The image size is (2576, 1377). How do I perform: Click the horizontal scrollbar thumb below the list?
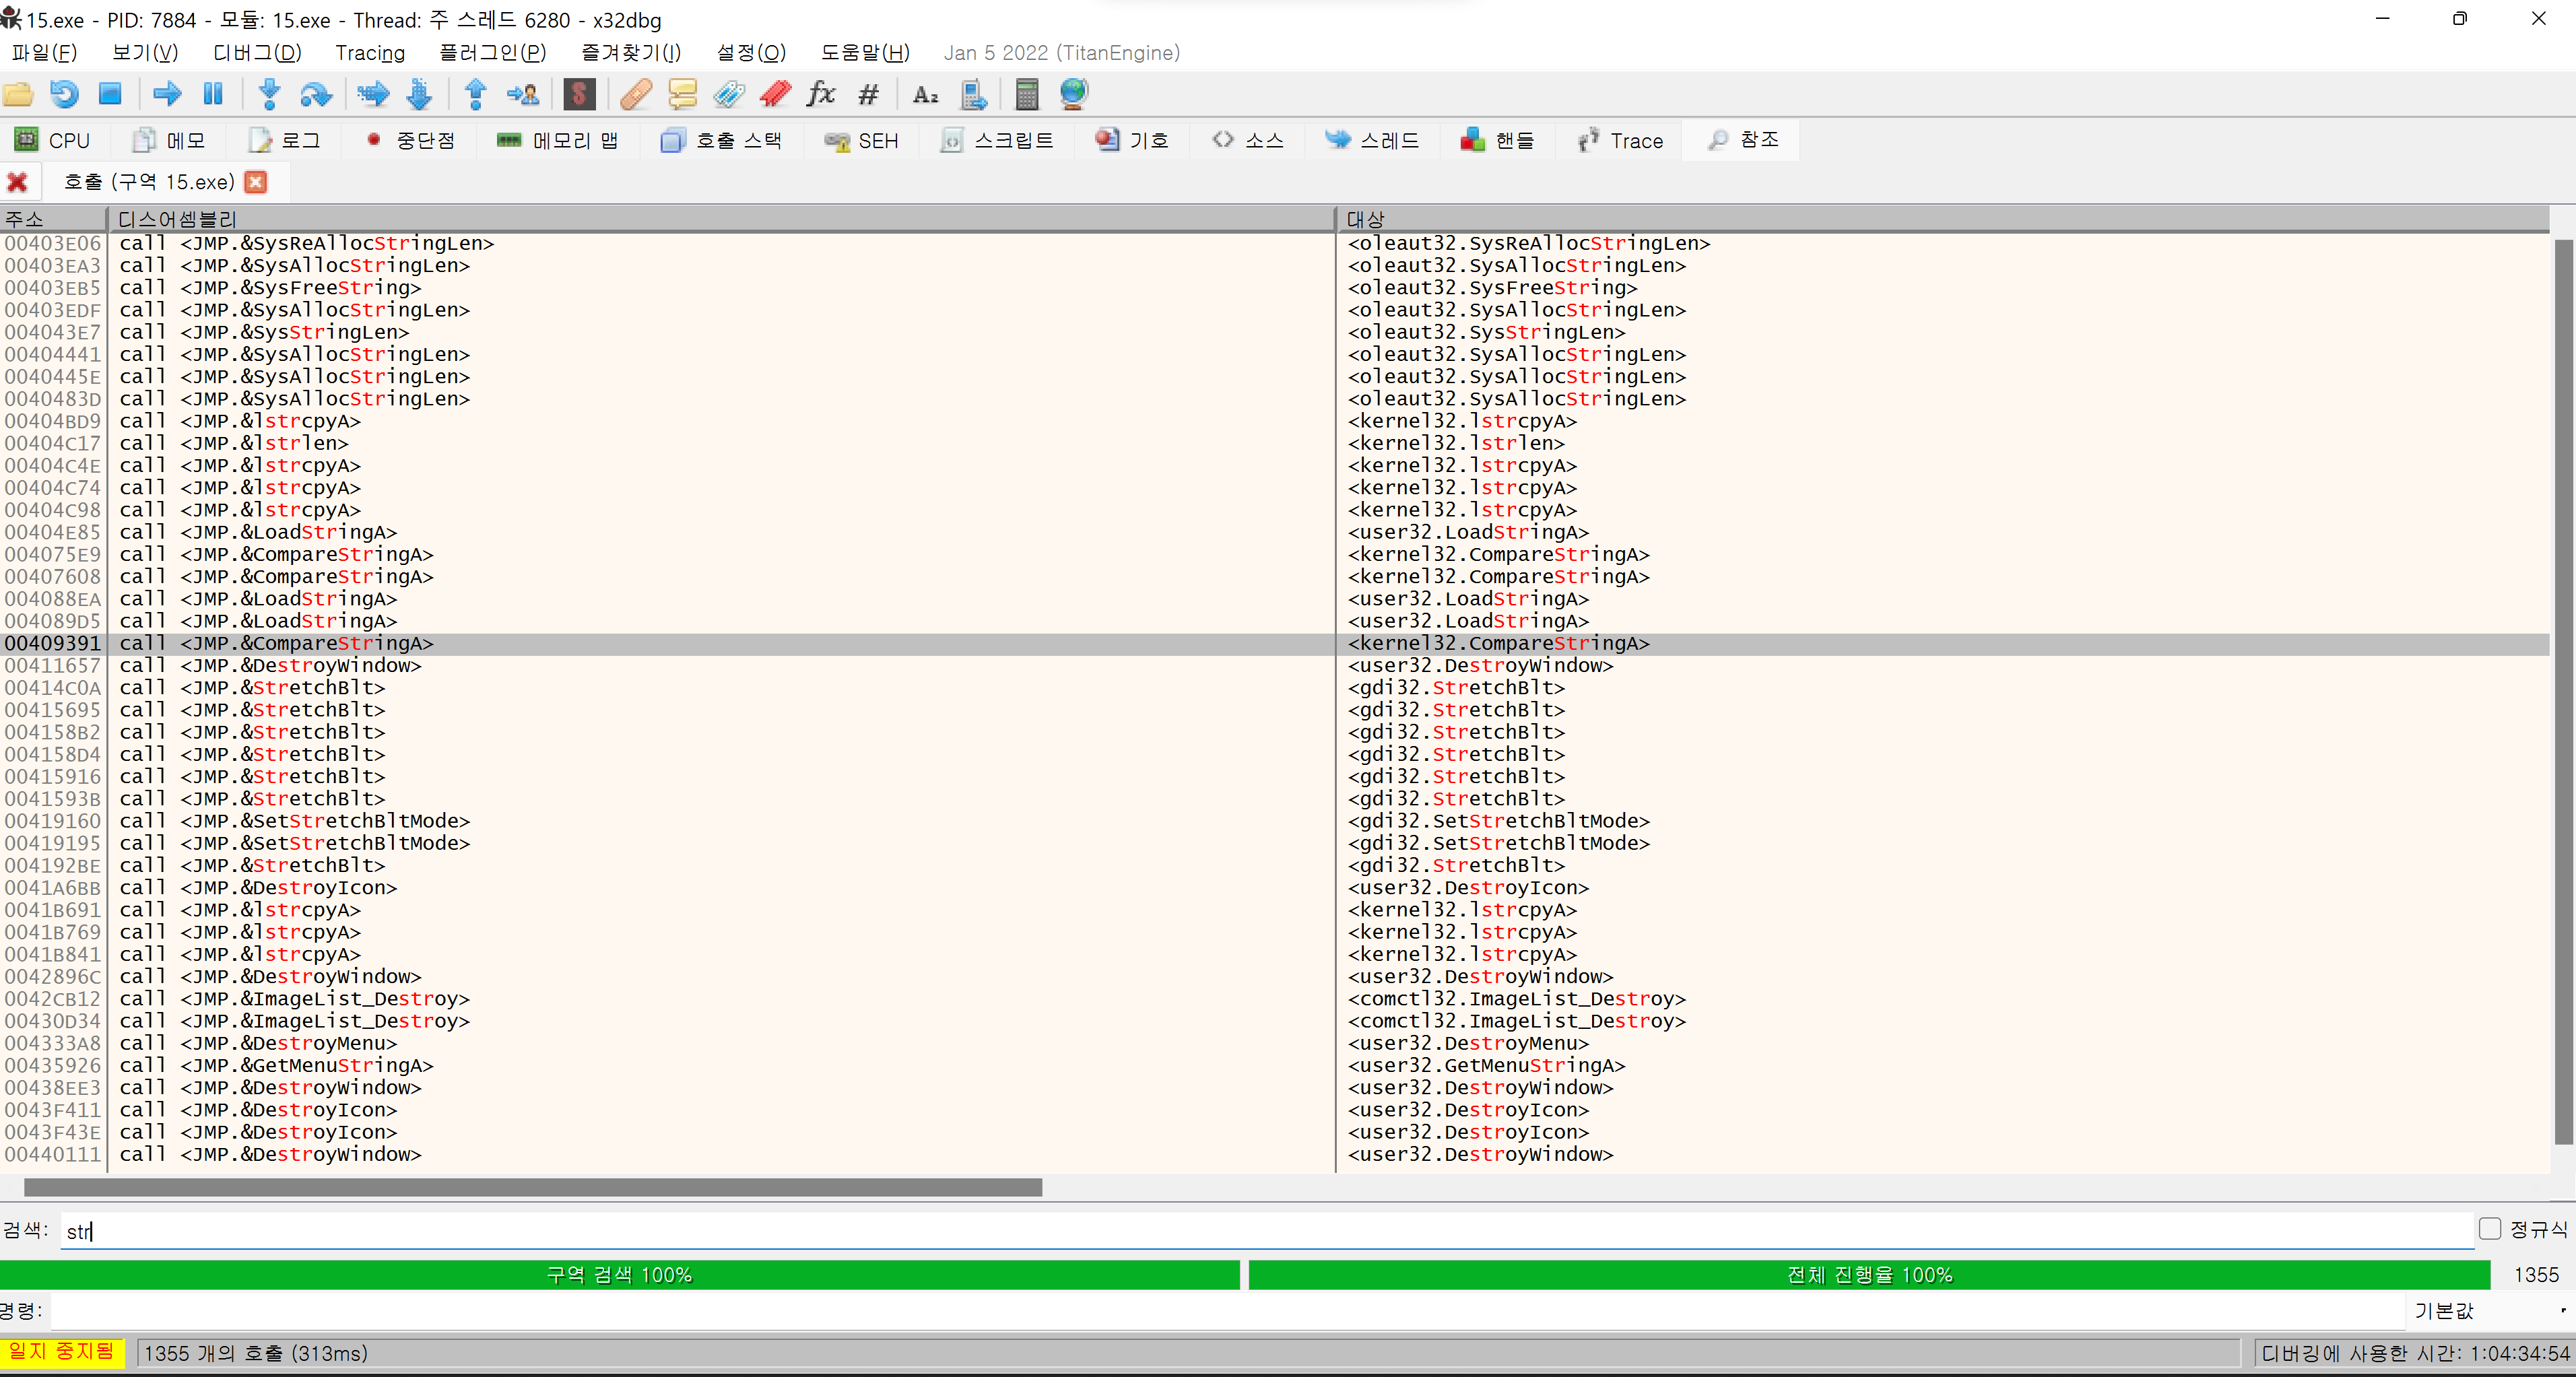click(x=533, y=1187)
